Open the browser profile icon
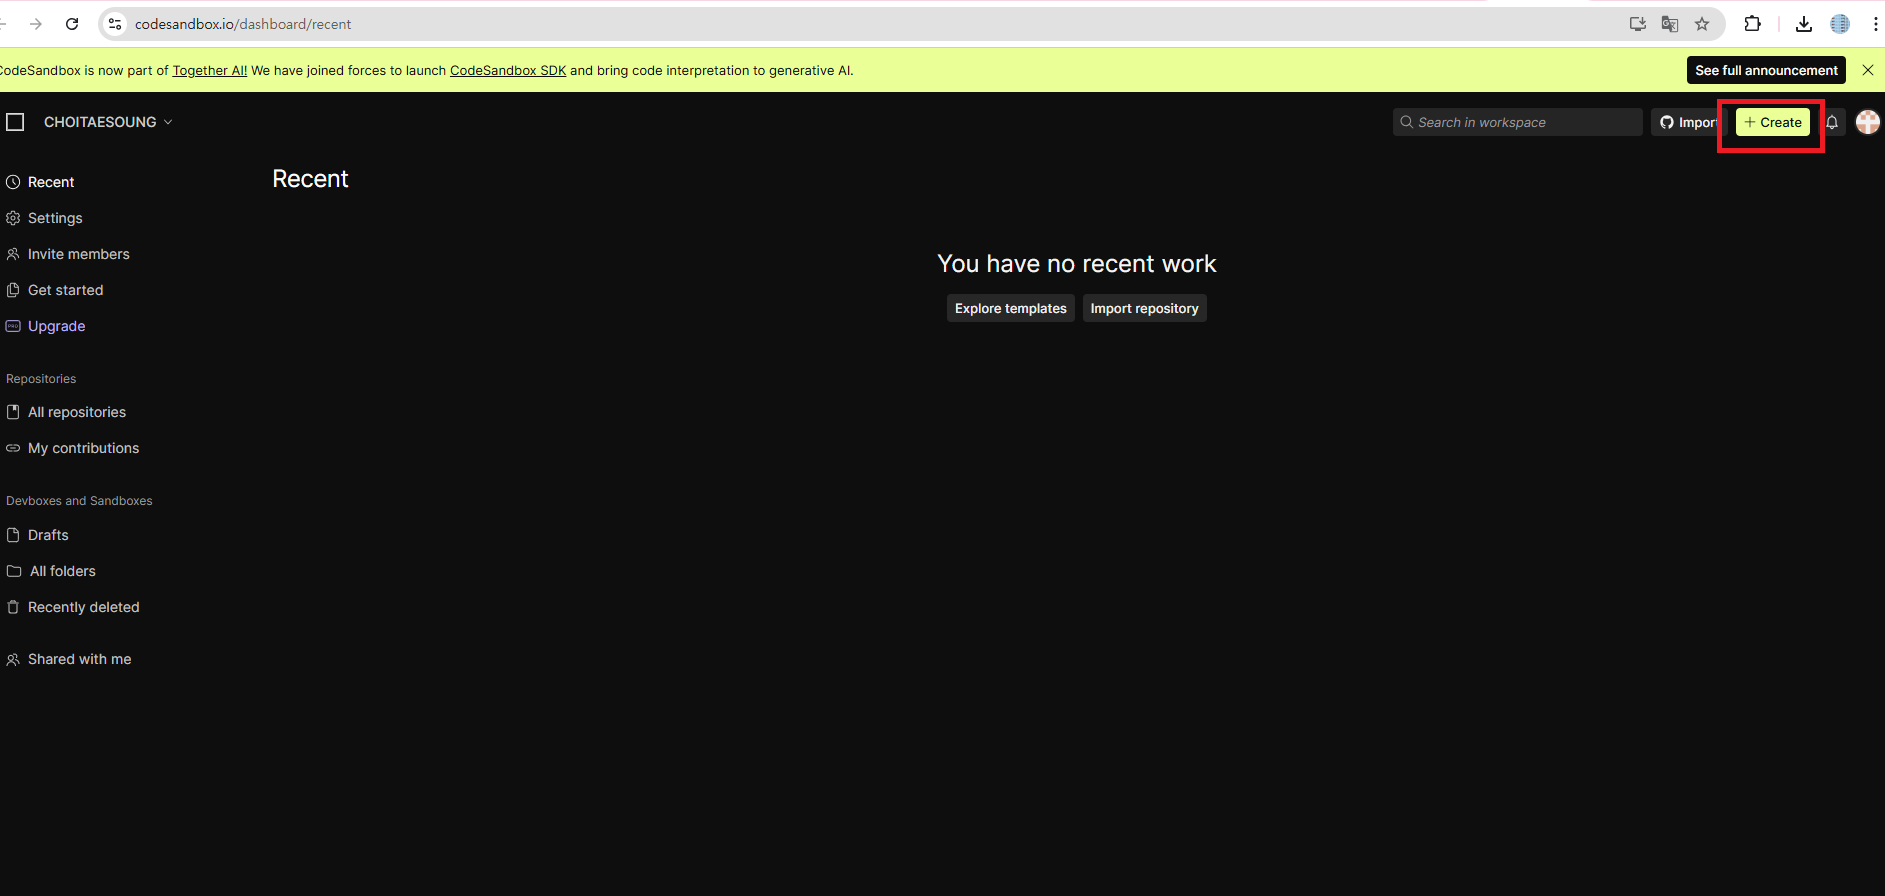The height and width of the screenshot is (896, 1885). pyautogui.click(x=1840, y=24)
